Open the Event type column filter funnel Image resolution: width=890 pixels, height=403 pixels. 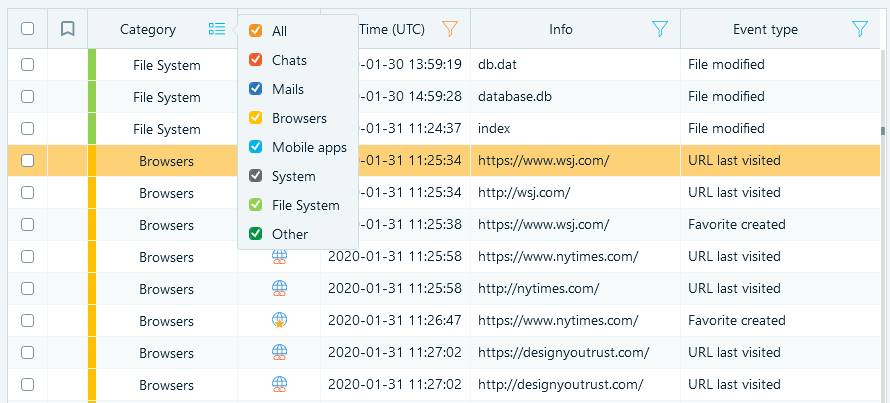[x=860, y=29]
